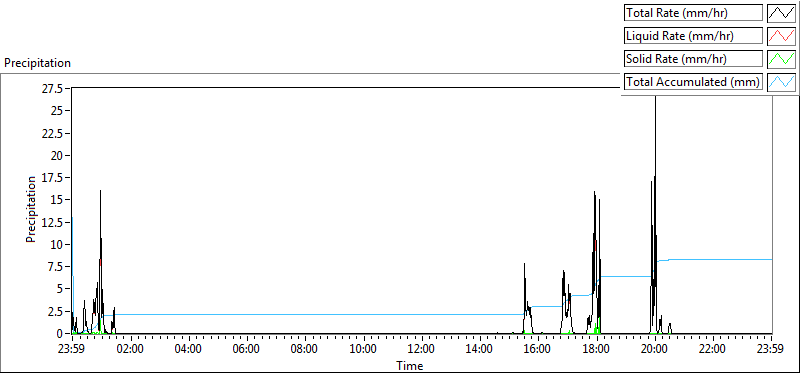Viewport: 800px width, 373px height.
Task: Edit the 0 y-axis minimum value
Action: pos(61,333)
